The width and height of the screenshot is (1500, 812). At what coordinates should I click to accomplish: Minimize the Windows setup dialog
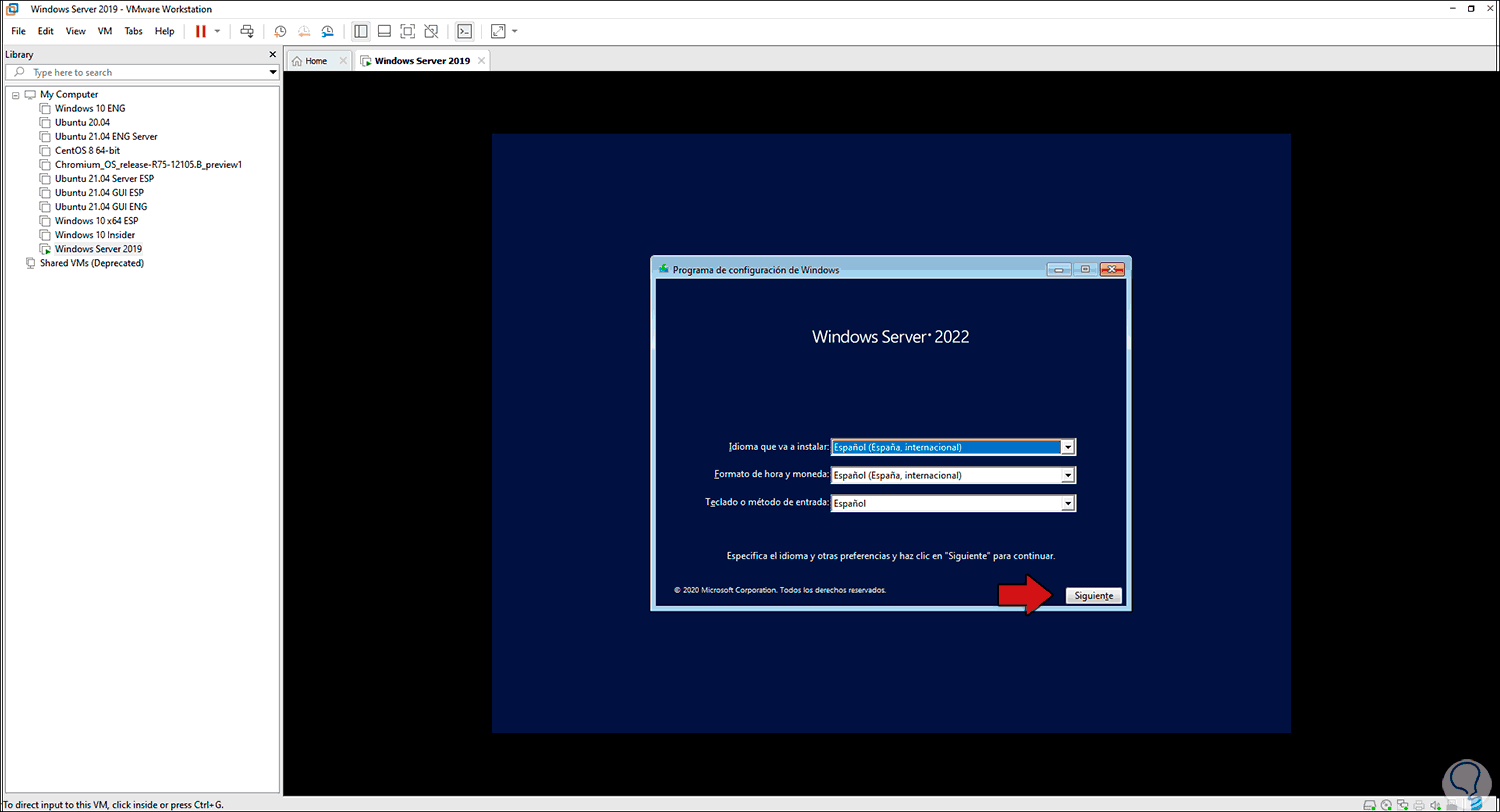point(1059,269)
